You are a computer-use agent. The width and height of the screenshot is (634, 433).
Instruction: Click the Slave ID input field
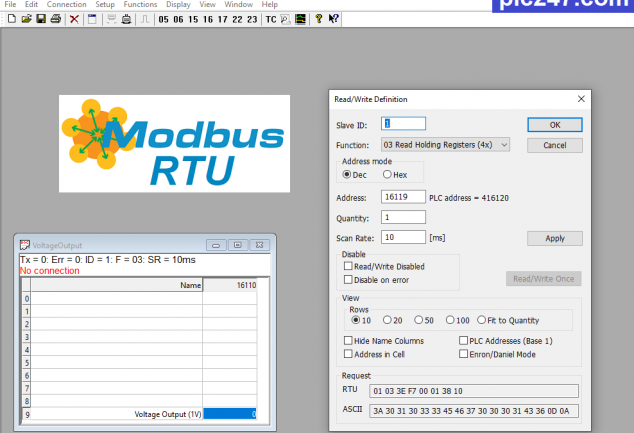[x=403, y=124]
